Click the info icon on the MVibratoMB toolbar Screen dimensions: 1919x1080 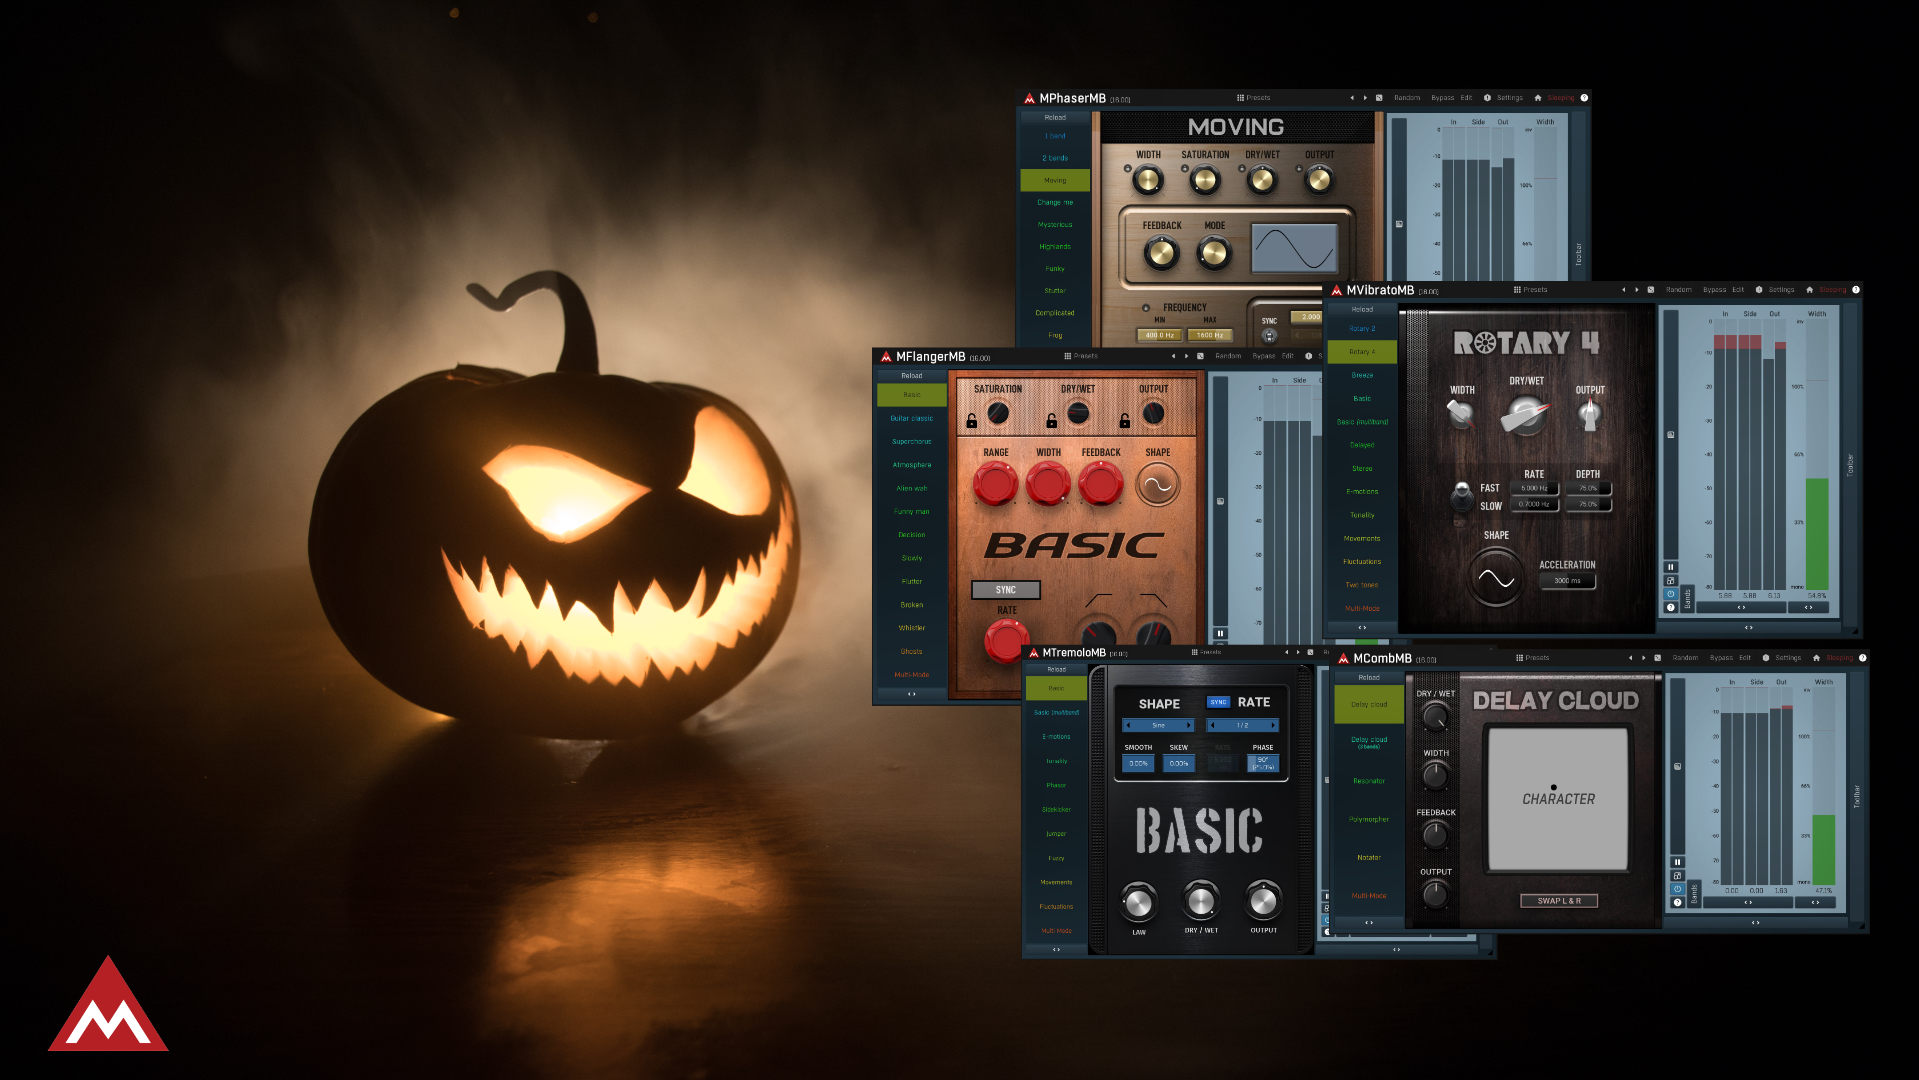[x=1759, y=289]
